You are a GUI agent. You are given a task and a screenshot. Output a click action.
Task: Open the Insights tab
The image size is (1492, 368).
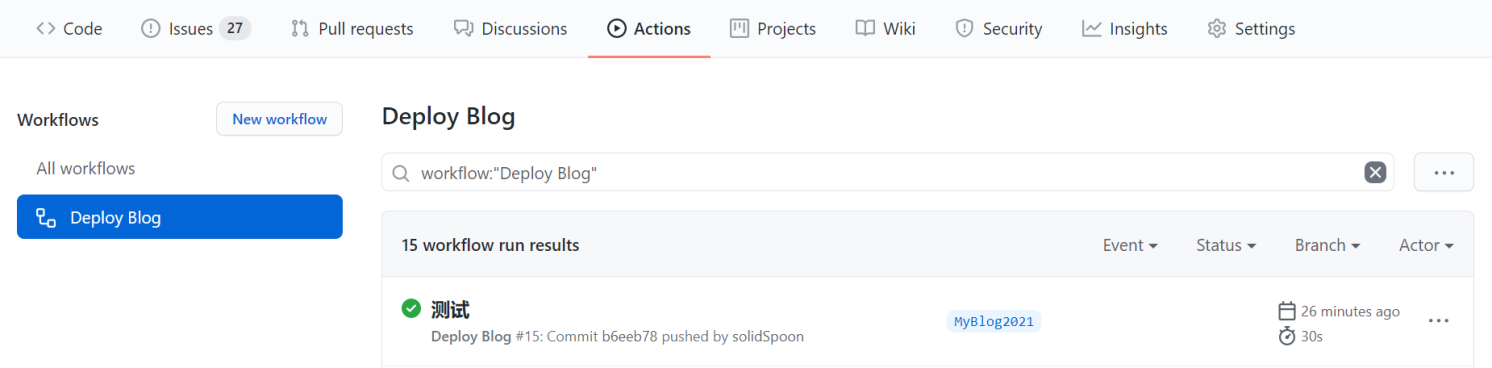click(1125, 29)
